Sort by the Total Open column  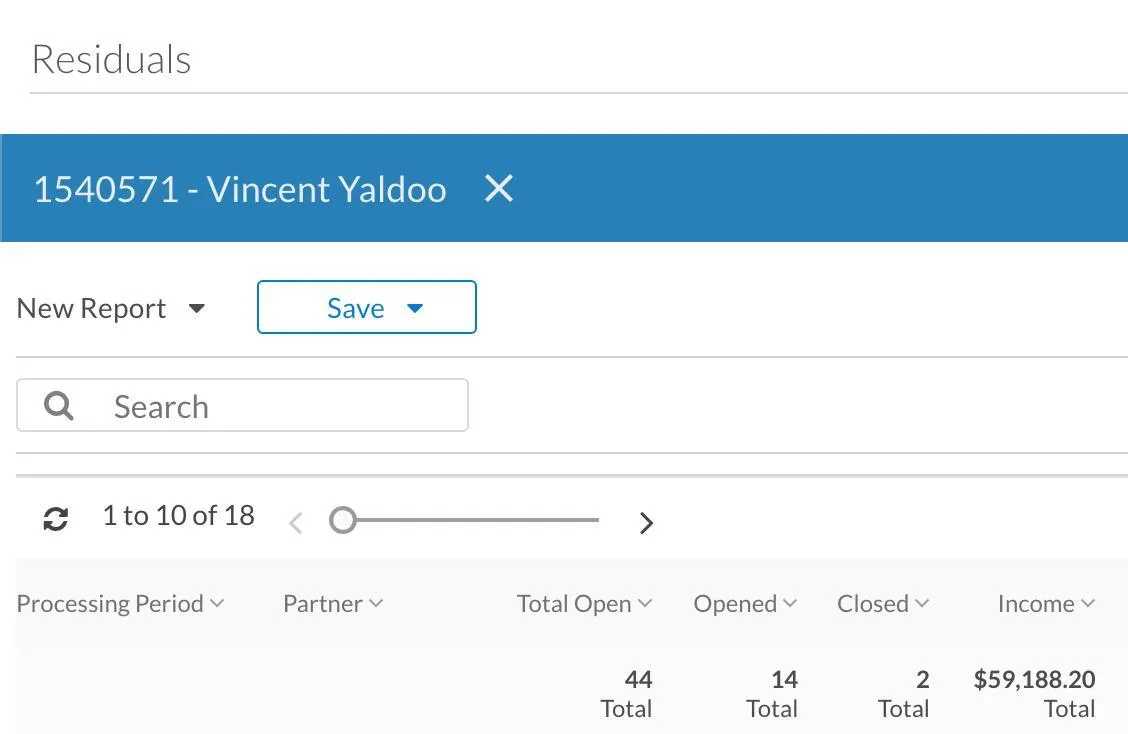click(574, 604)
